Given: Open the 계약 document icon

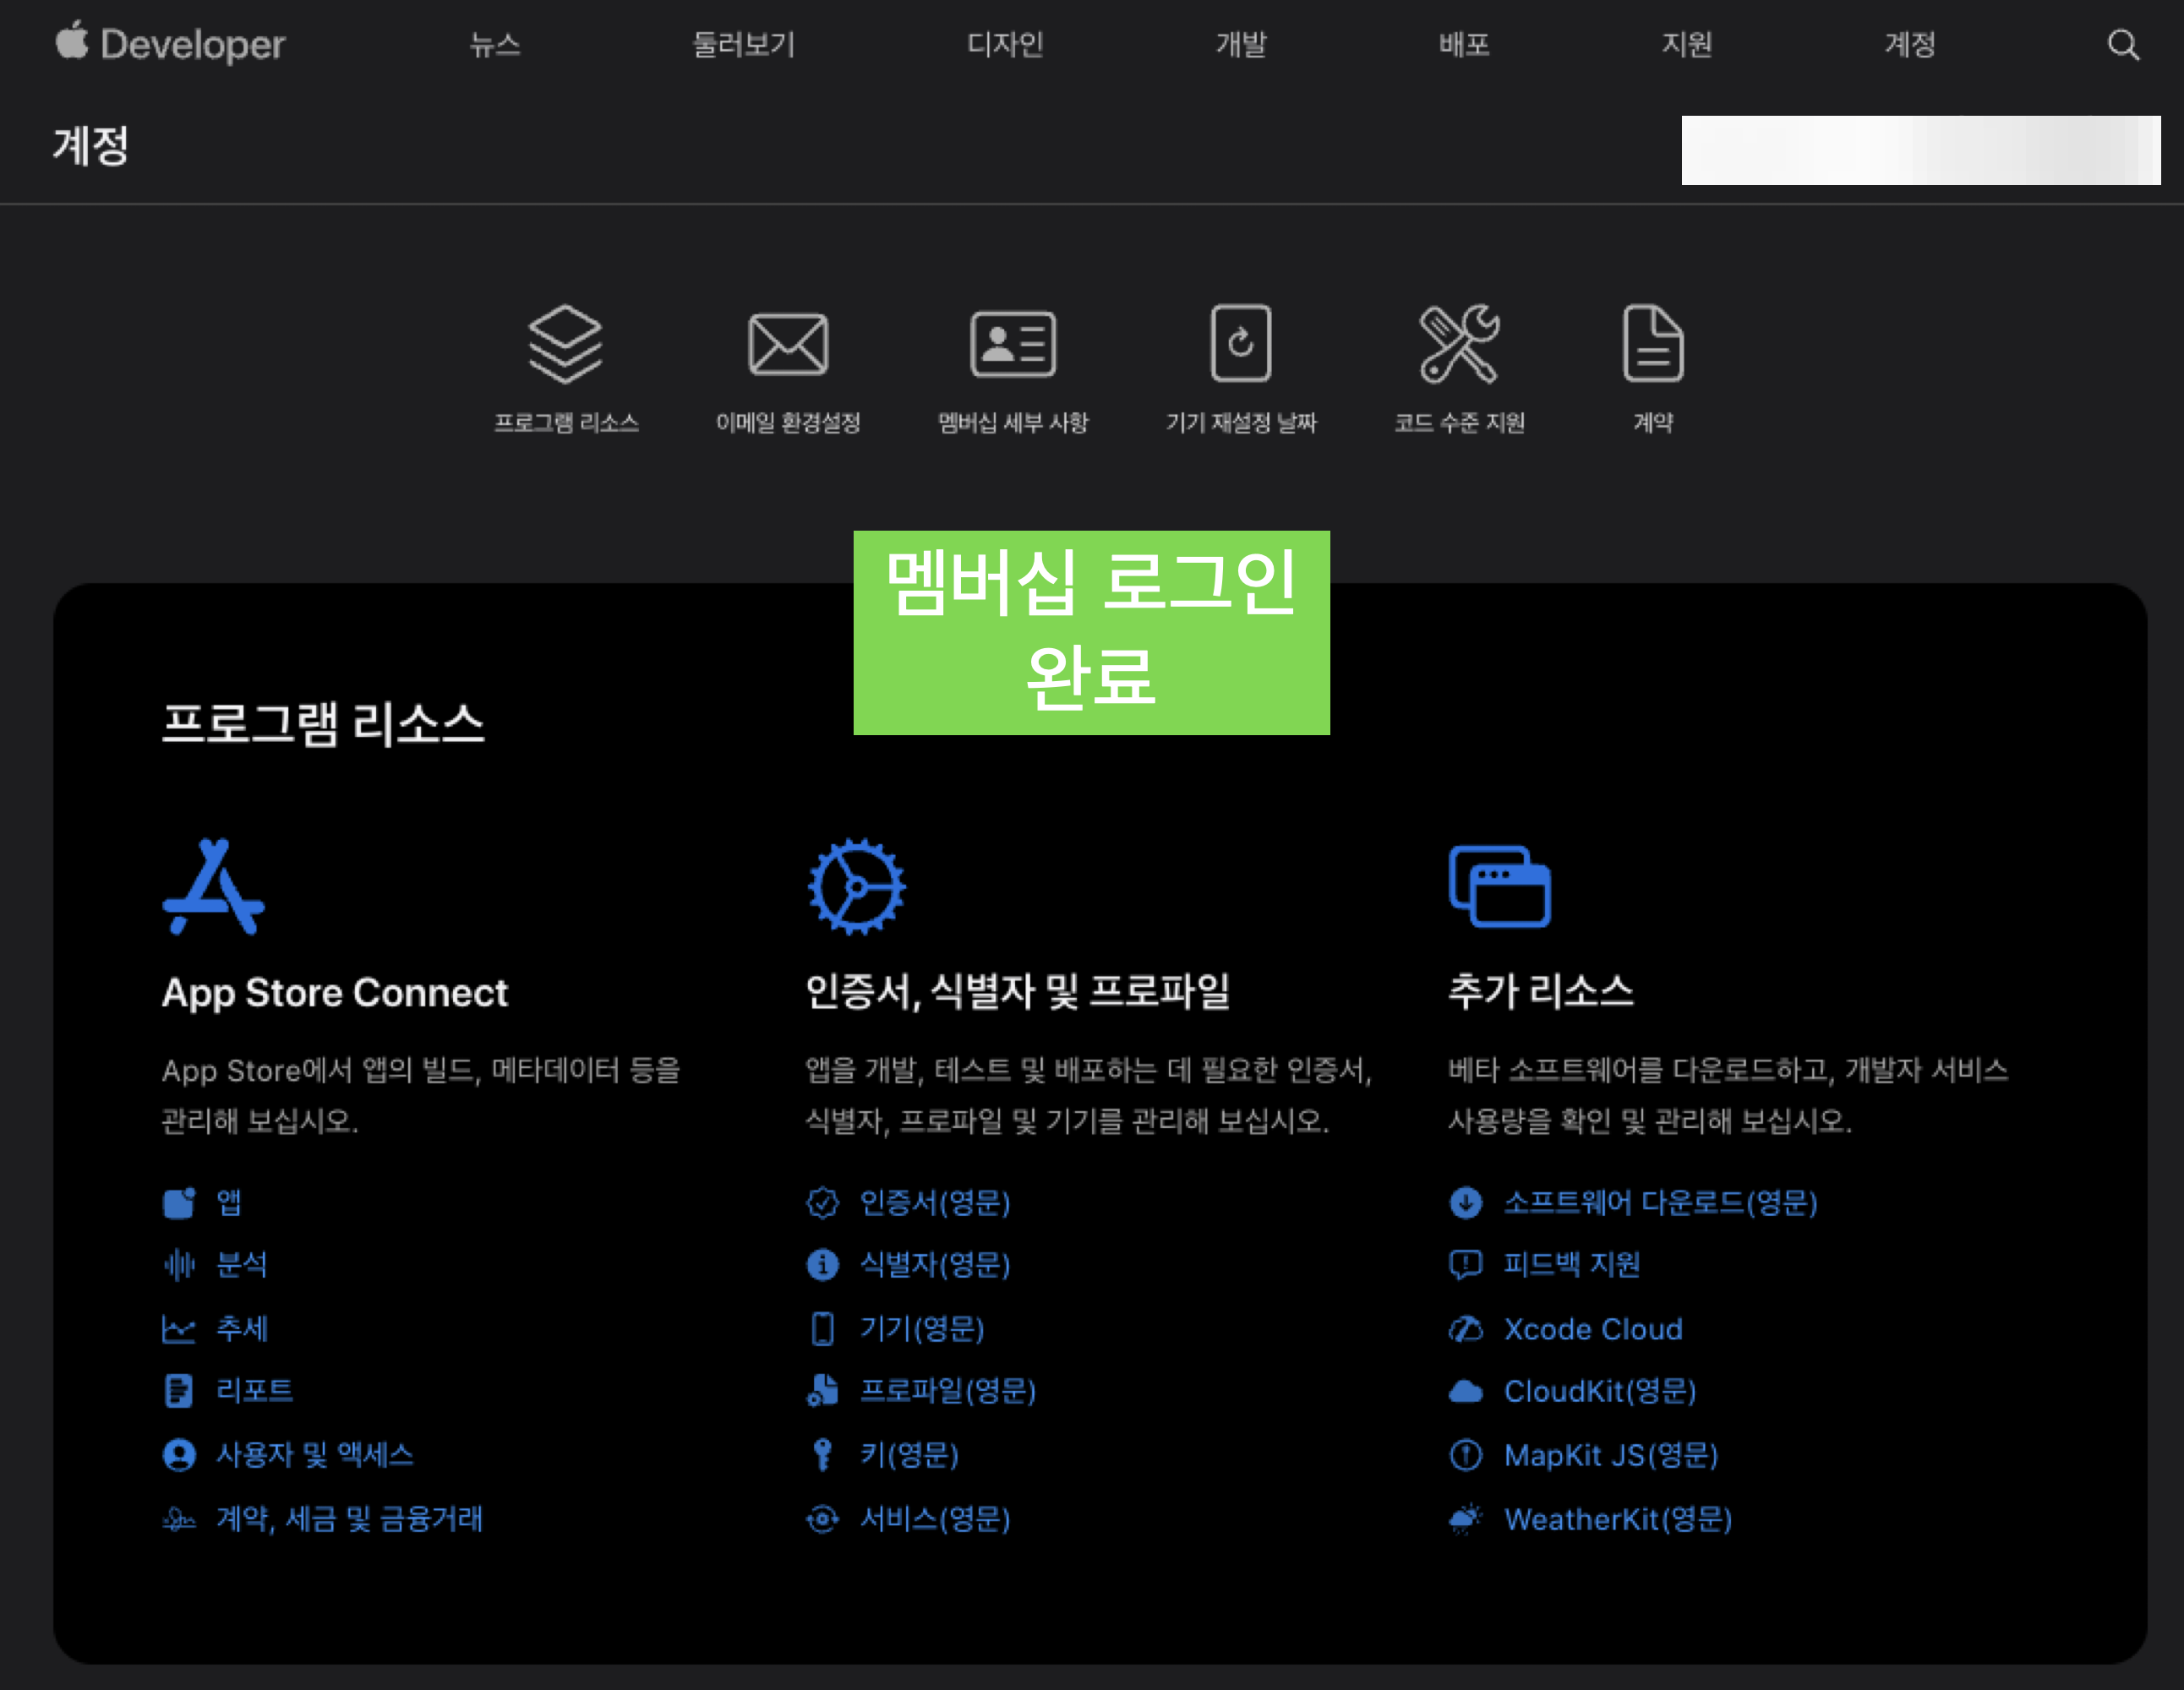Looking at the screenshot, I should (1652, 344).
